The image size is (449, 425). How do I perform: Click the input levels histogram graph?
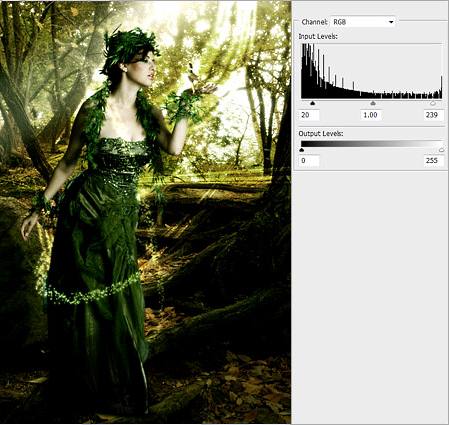point(372,71)
